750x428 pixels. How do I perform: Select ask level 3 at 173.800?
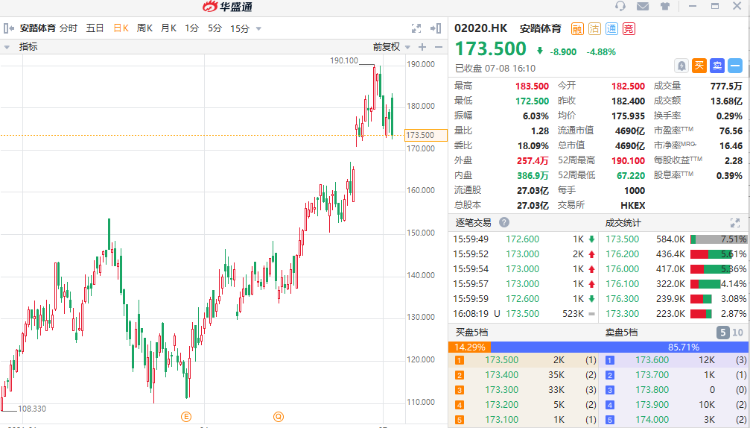[x=674, y=390]
